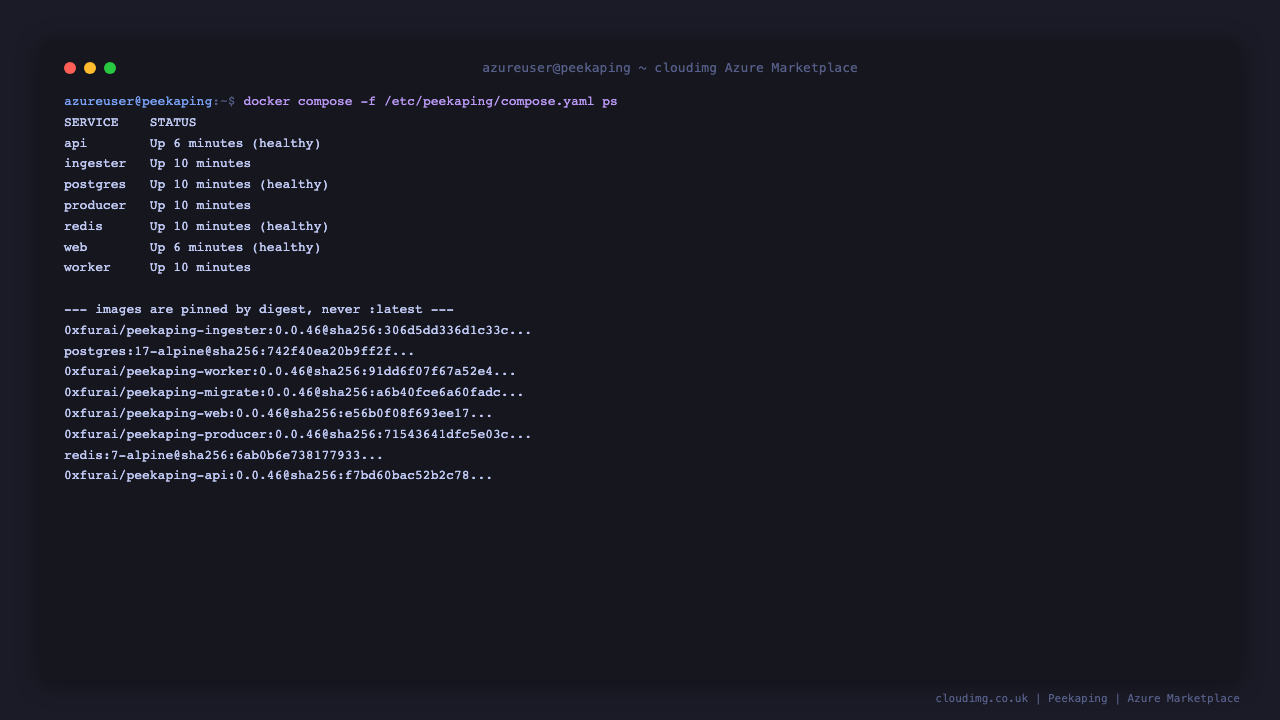Click the STATUS column header
1280x720 pixels.
[x=173, y=122]
